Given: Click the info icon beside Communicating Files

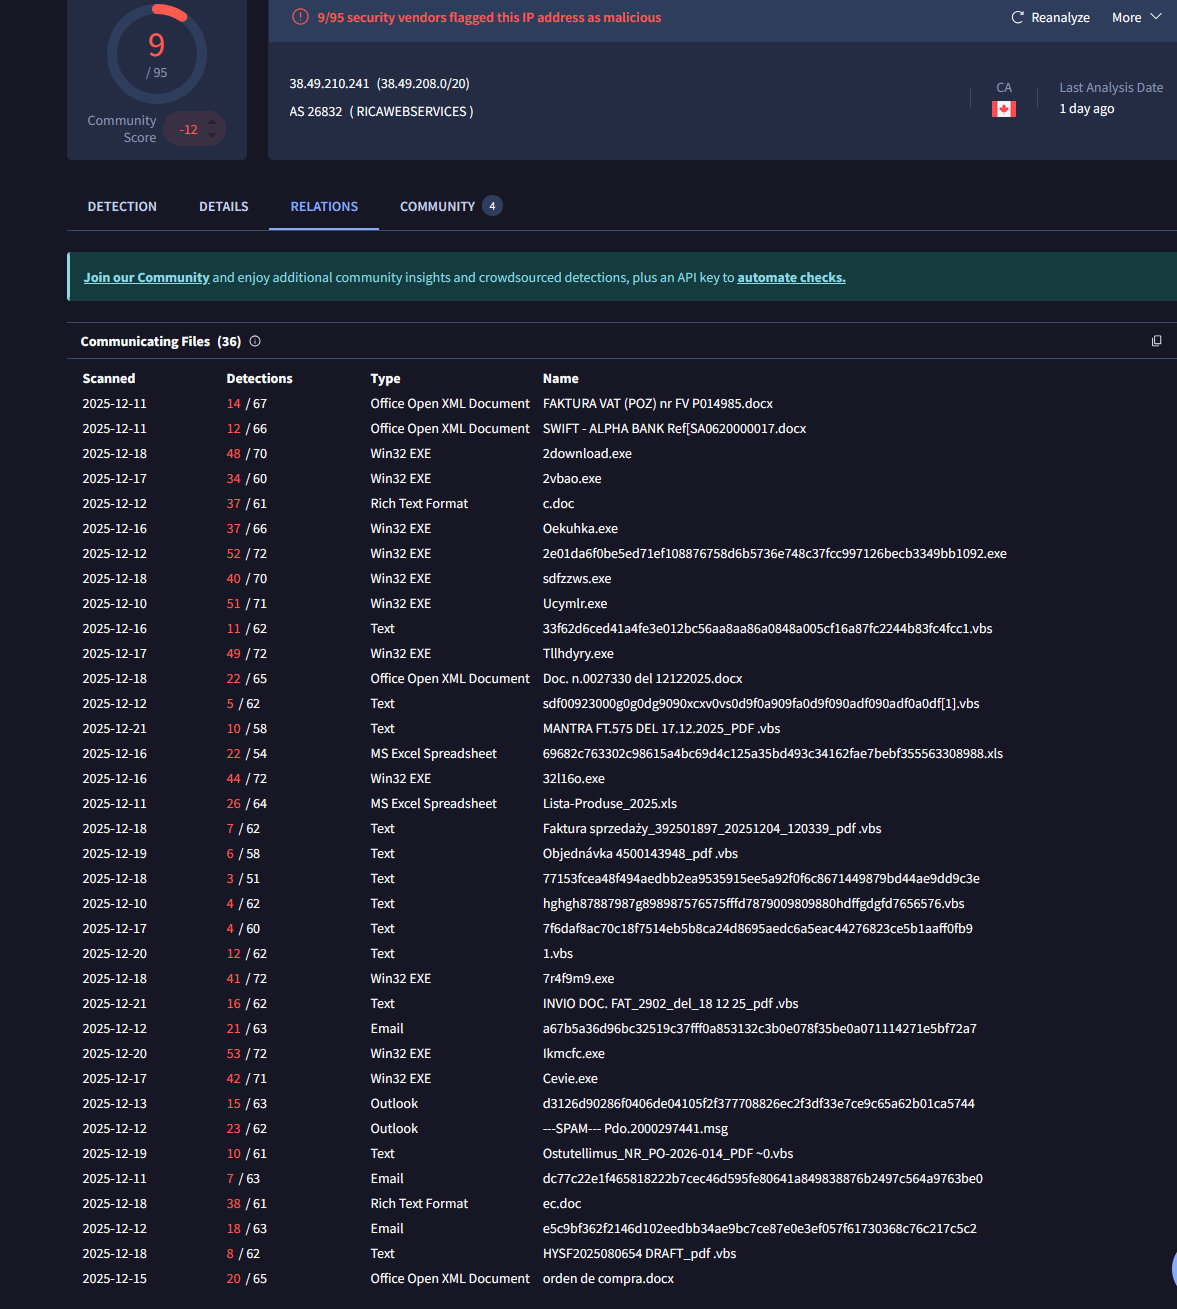Looking at the screenshot, I should point(255,341).
